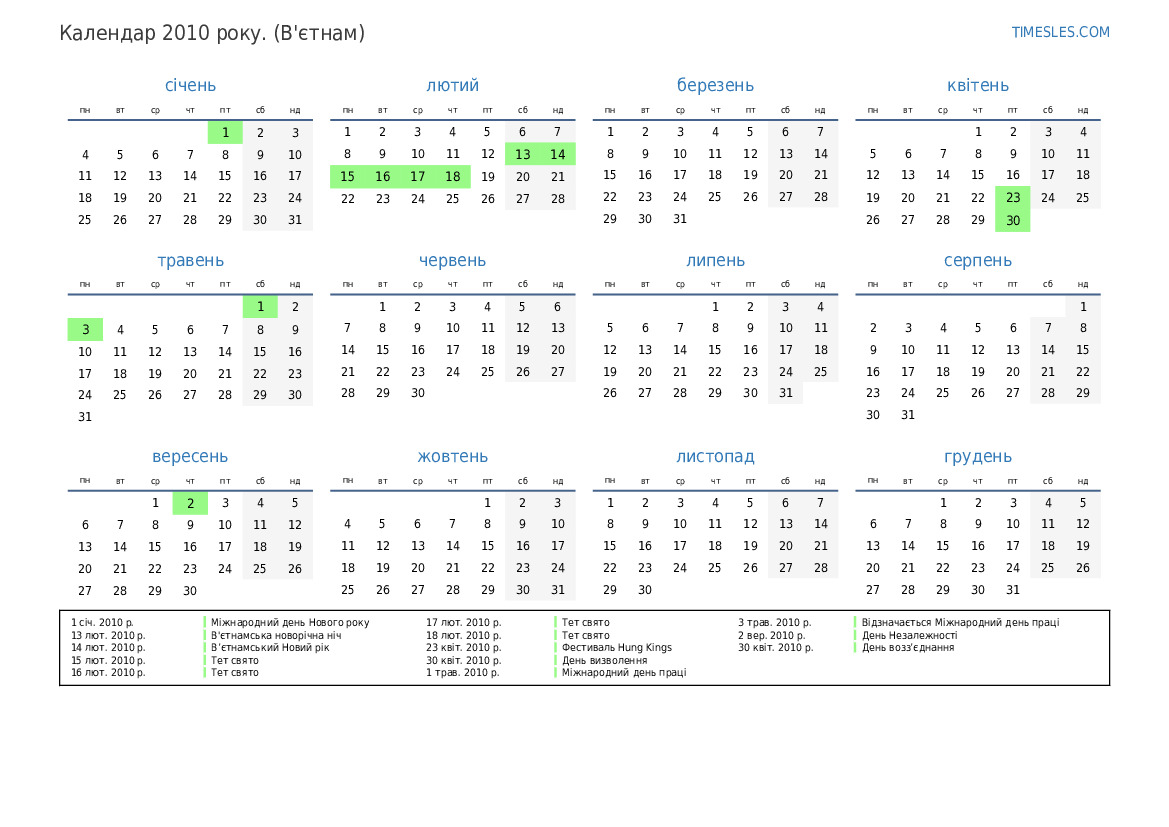Click day 31 in грудень
Viewport: 1169px width, 827px height.
coord(1012,590)
